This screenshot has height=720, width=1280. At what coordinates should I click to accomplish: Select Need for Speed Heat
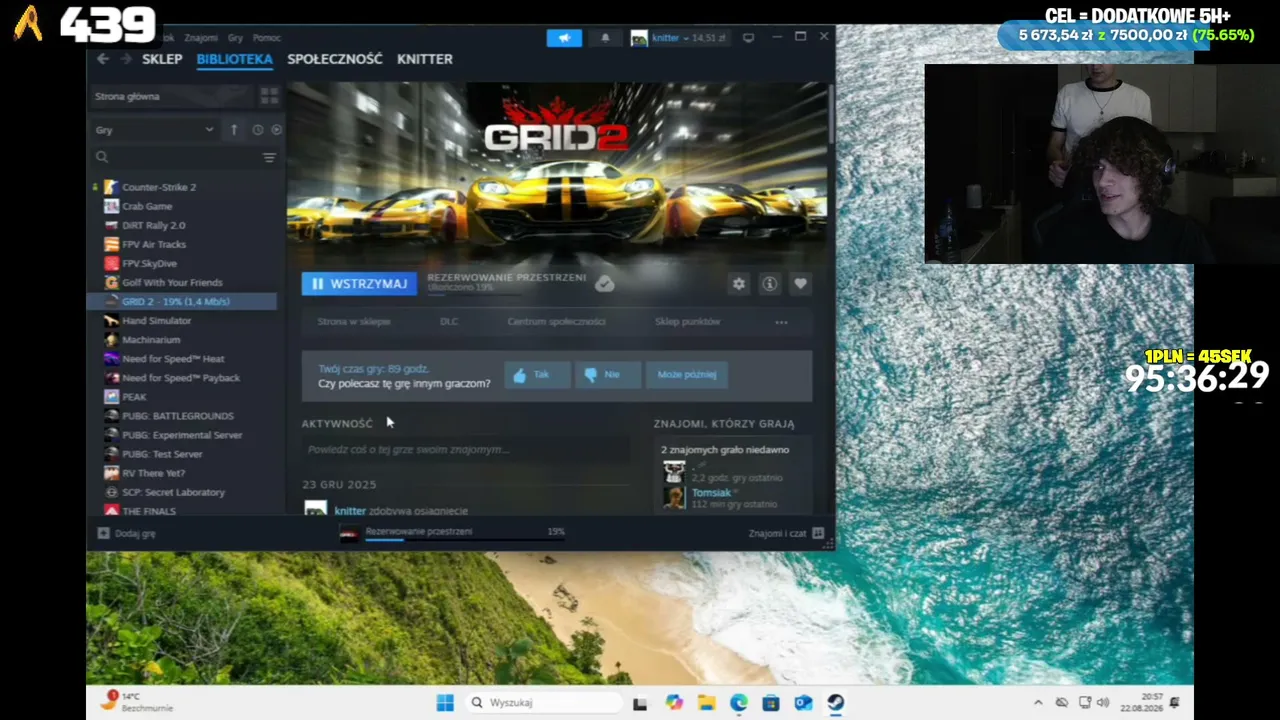pyautogui.click(x=173, y=359)
